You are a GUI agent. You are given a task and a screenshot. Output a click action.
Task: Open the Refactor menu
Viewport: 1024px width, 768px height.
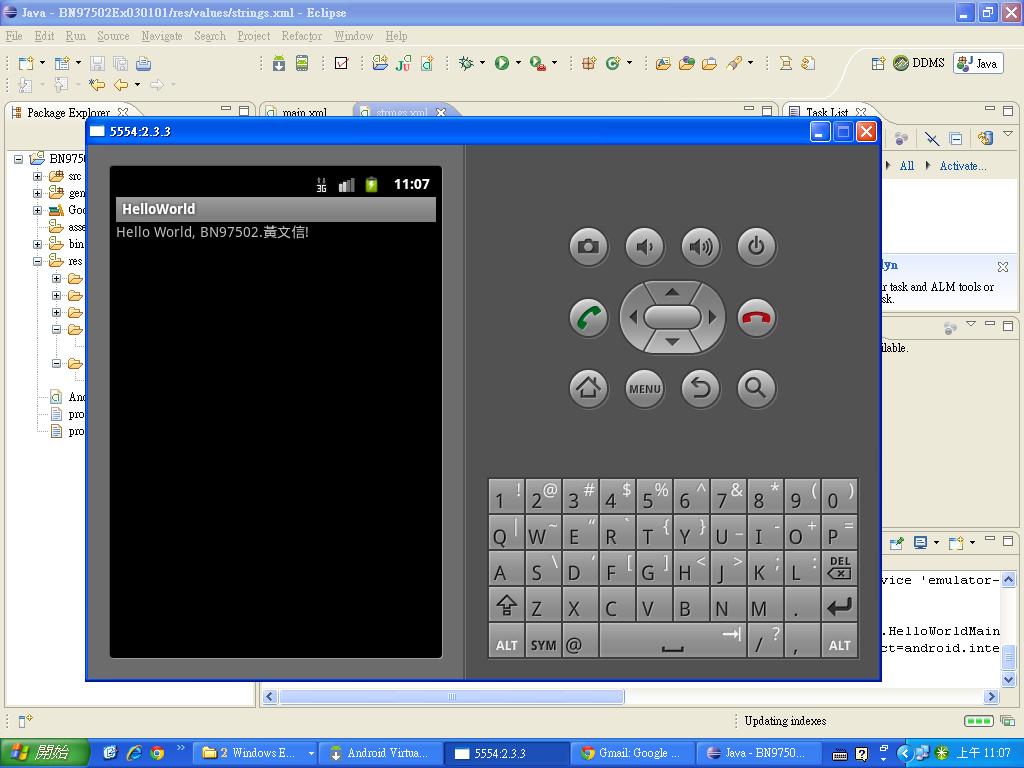[301, 36]
